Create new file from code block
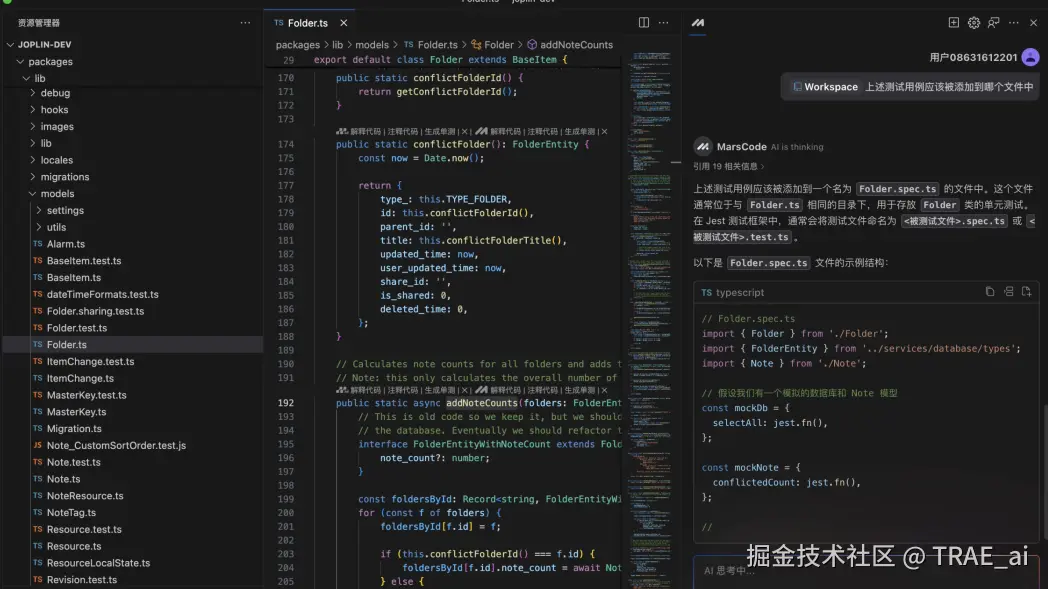Image resolution: width=1048 pixels, height=589 pixels. (x=1027, y=292)
